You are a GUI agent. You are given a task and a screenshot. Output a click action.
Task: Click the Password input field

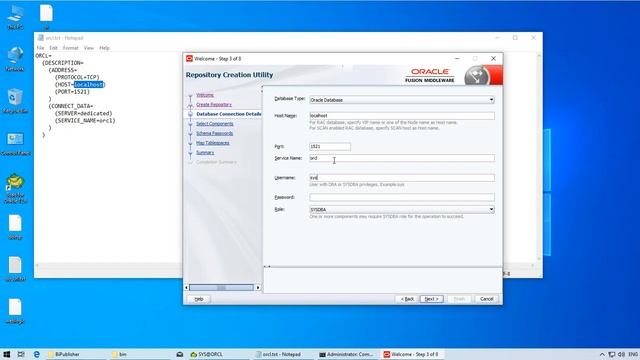click(402, 197)
